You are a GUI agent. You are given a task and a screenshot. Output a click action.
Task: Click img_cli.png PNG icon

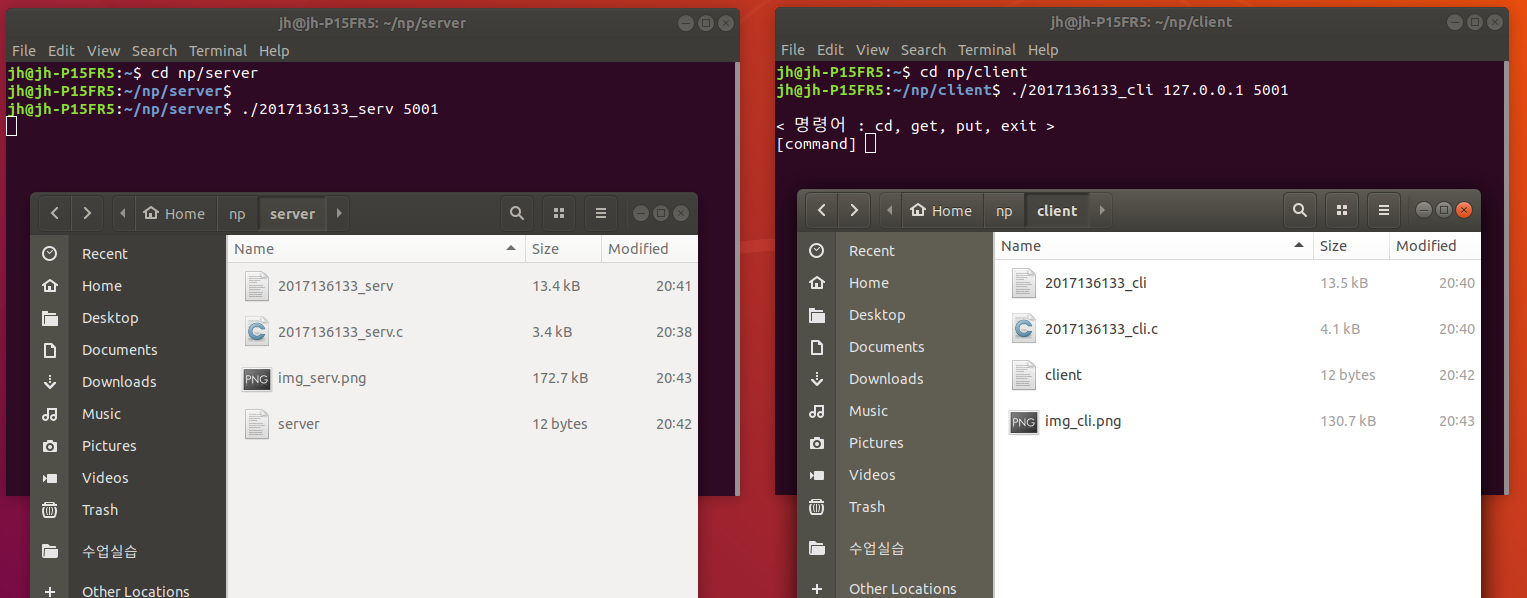pos(1024,421)
